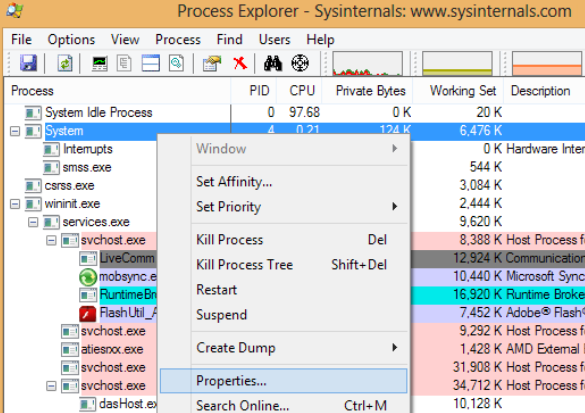Click the FlashUtil red Flash icon
Viewport: 585px width, 413px height.
click(x=88, y=313)
